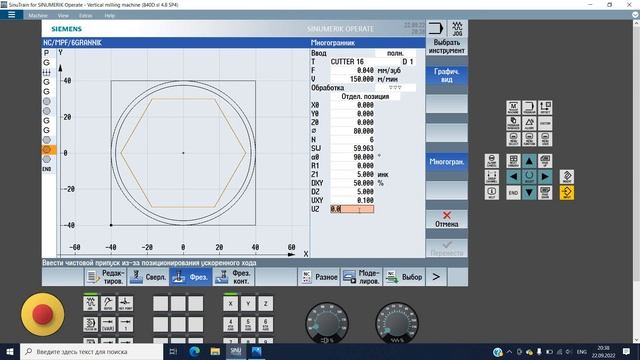Change the 'Отдел. позиция' position field
640x360 pixels.
coord(365,96)
